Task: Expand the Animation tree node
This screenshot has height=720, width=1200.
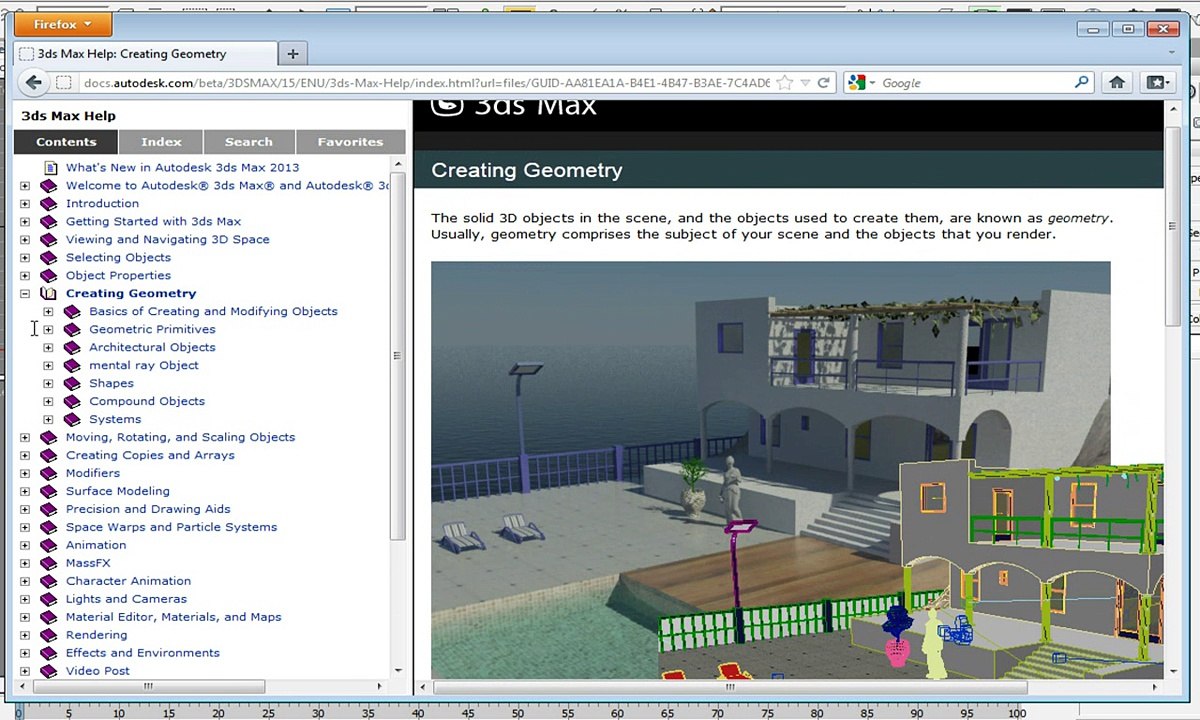Action: click(25, 545)
